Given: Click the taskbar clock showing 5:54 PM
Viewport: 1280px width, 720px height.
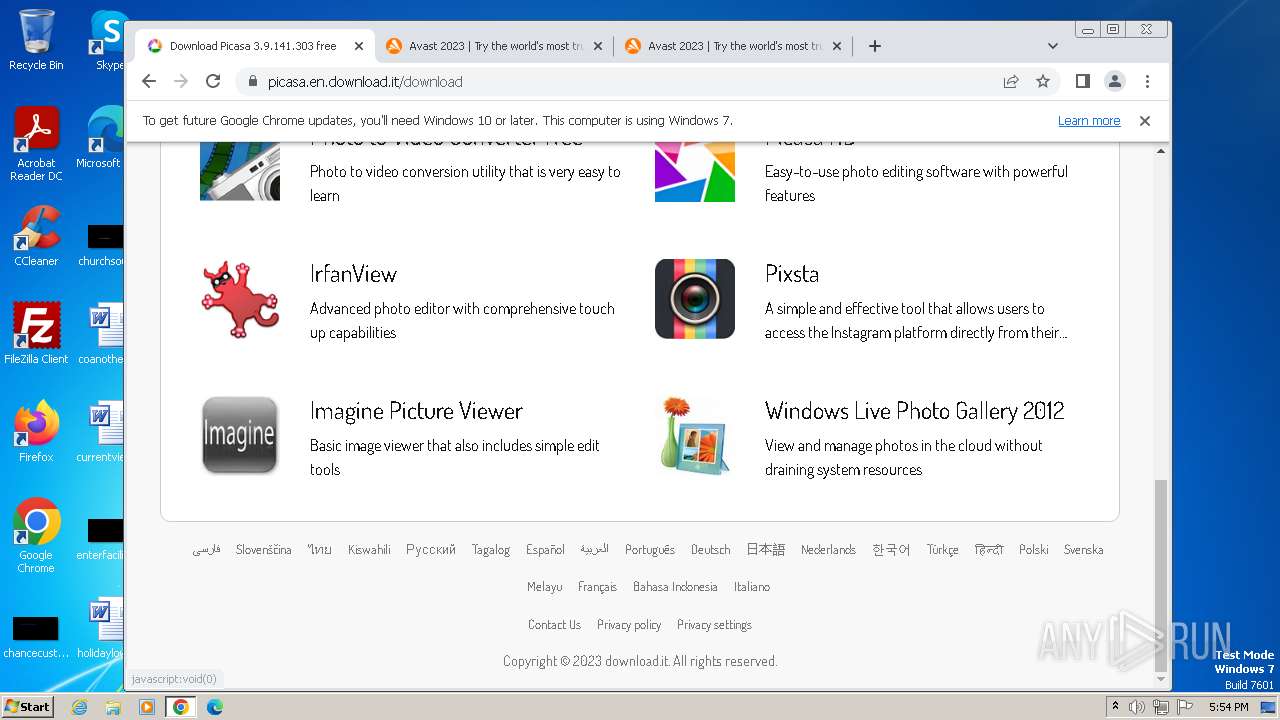Looking at the screenshot, I should pos(1228,707).
